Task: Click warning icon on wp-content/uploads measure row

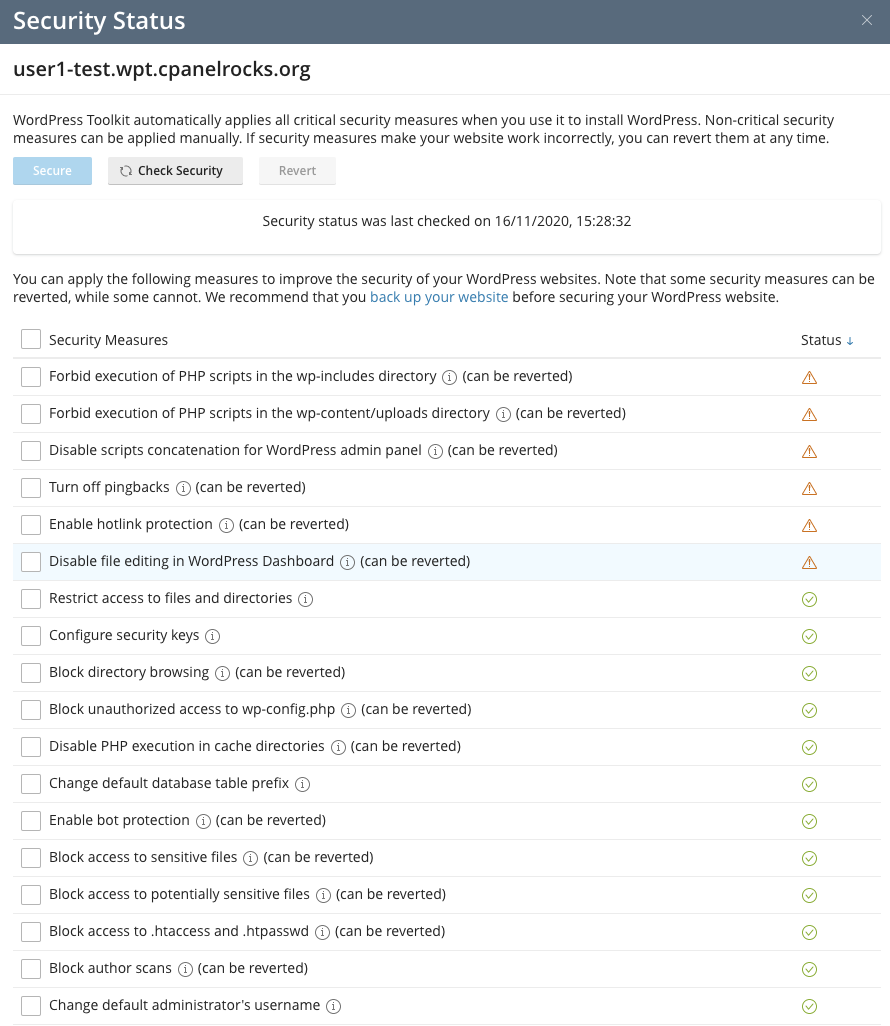Action: [x=809, y=414]
